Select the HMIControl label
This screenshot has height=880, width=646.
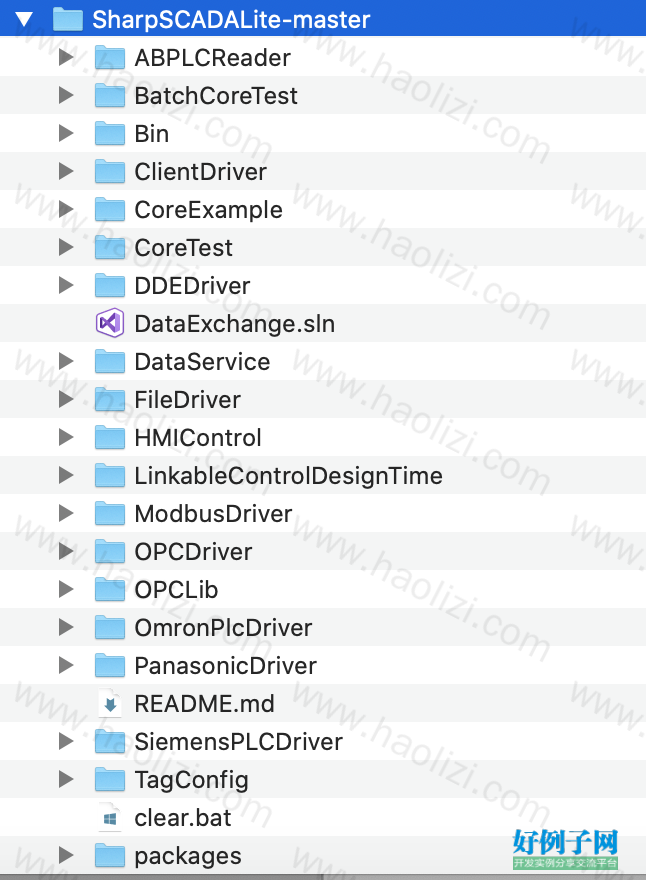(x=198, y=438)
